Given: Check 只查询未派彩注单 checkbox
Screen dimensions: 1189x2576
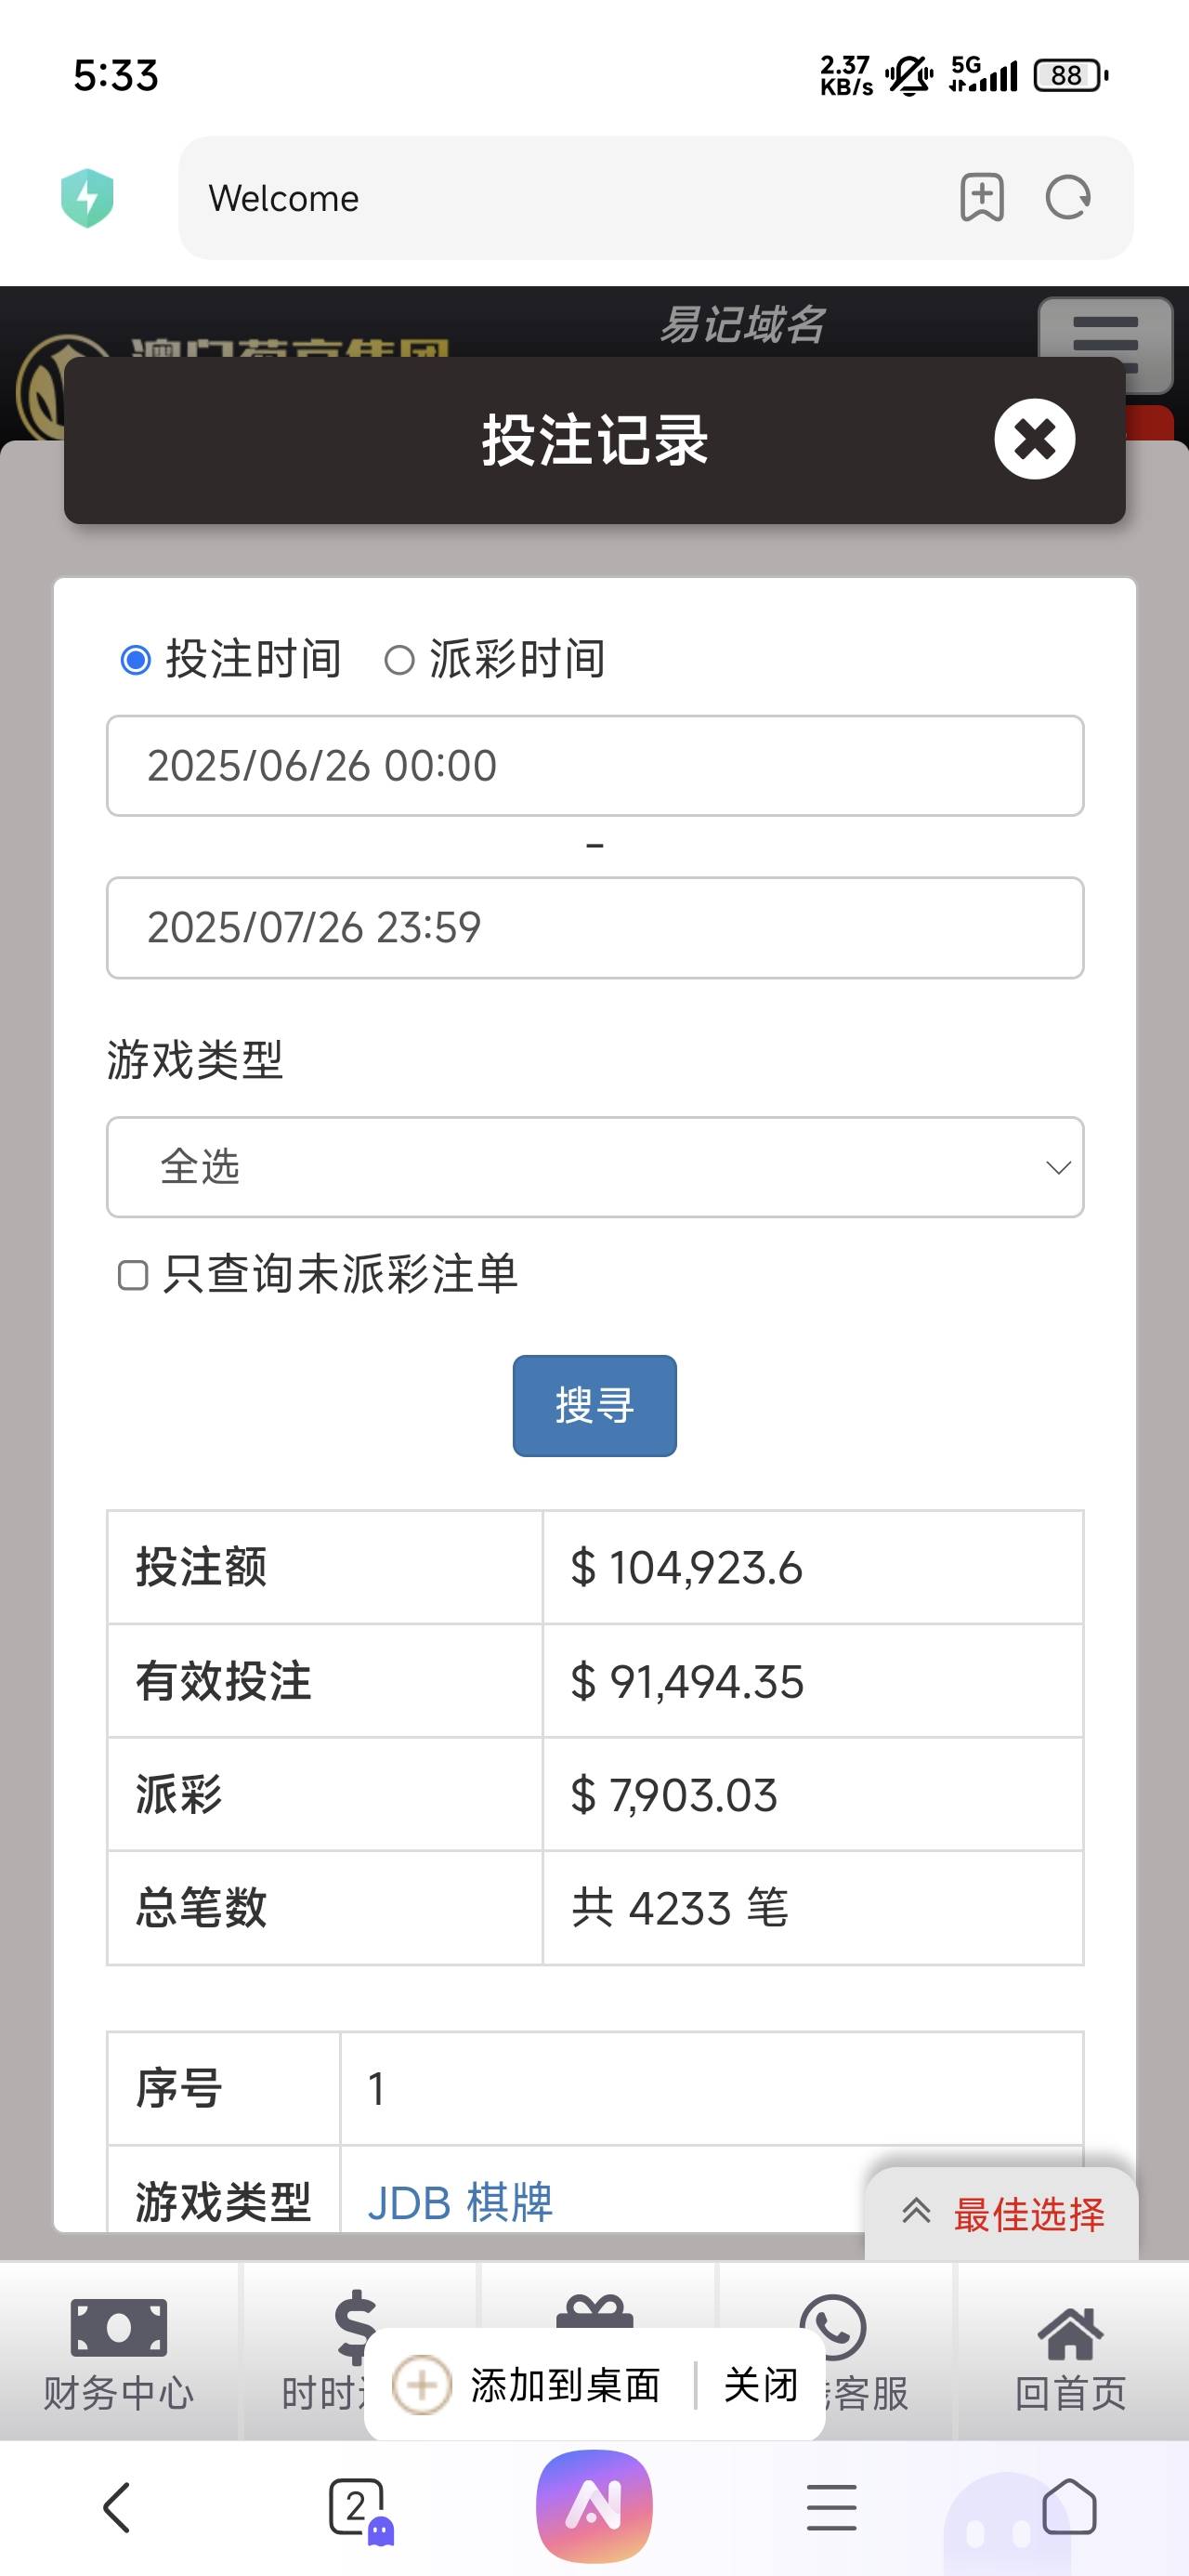Looking at the screenshot, I should tap(133, 1275).
